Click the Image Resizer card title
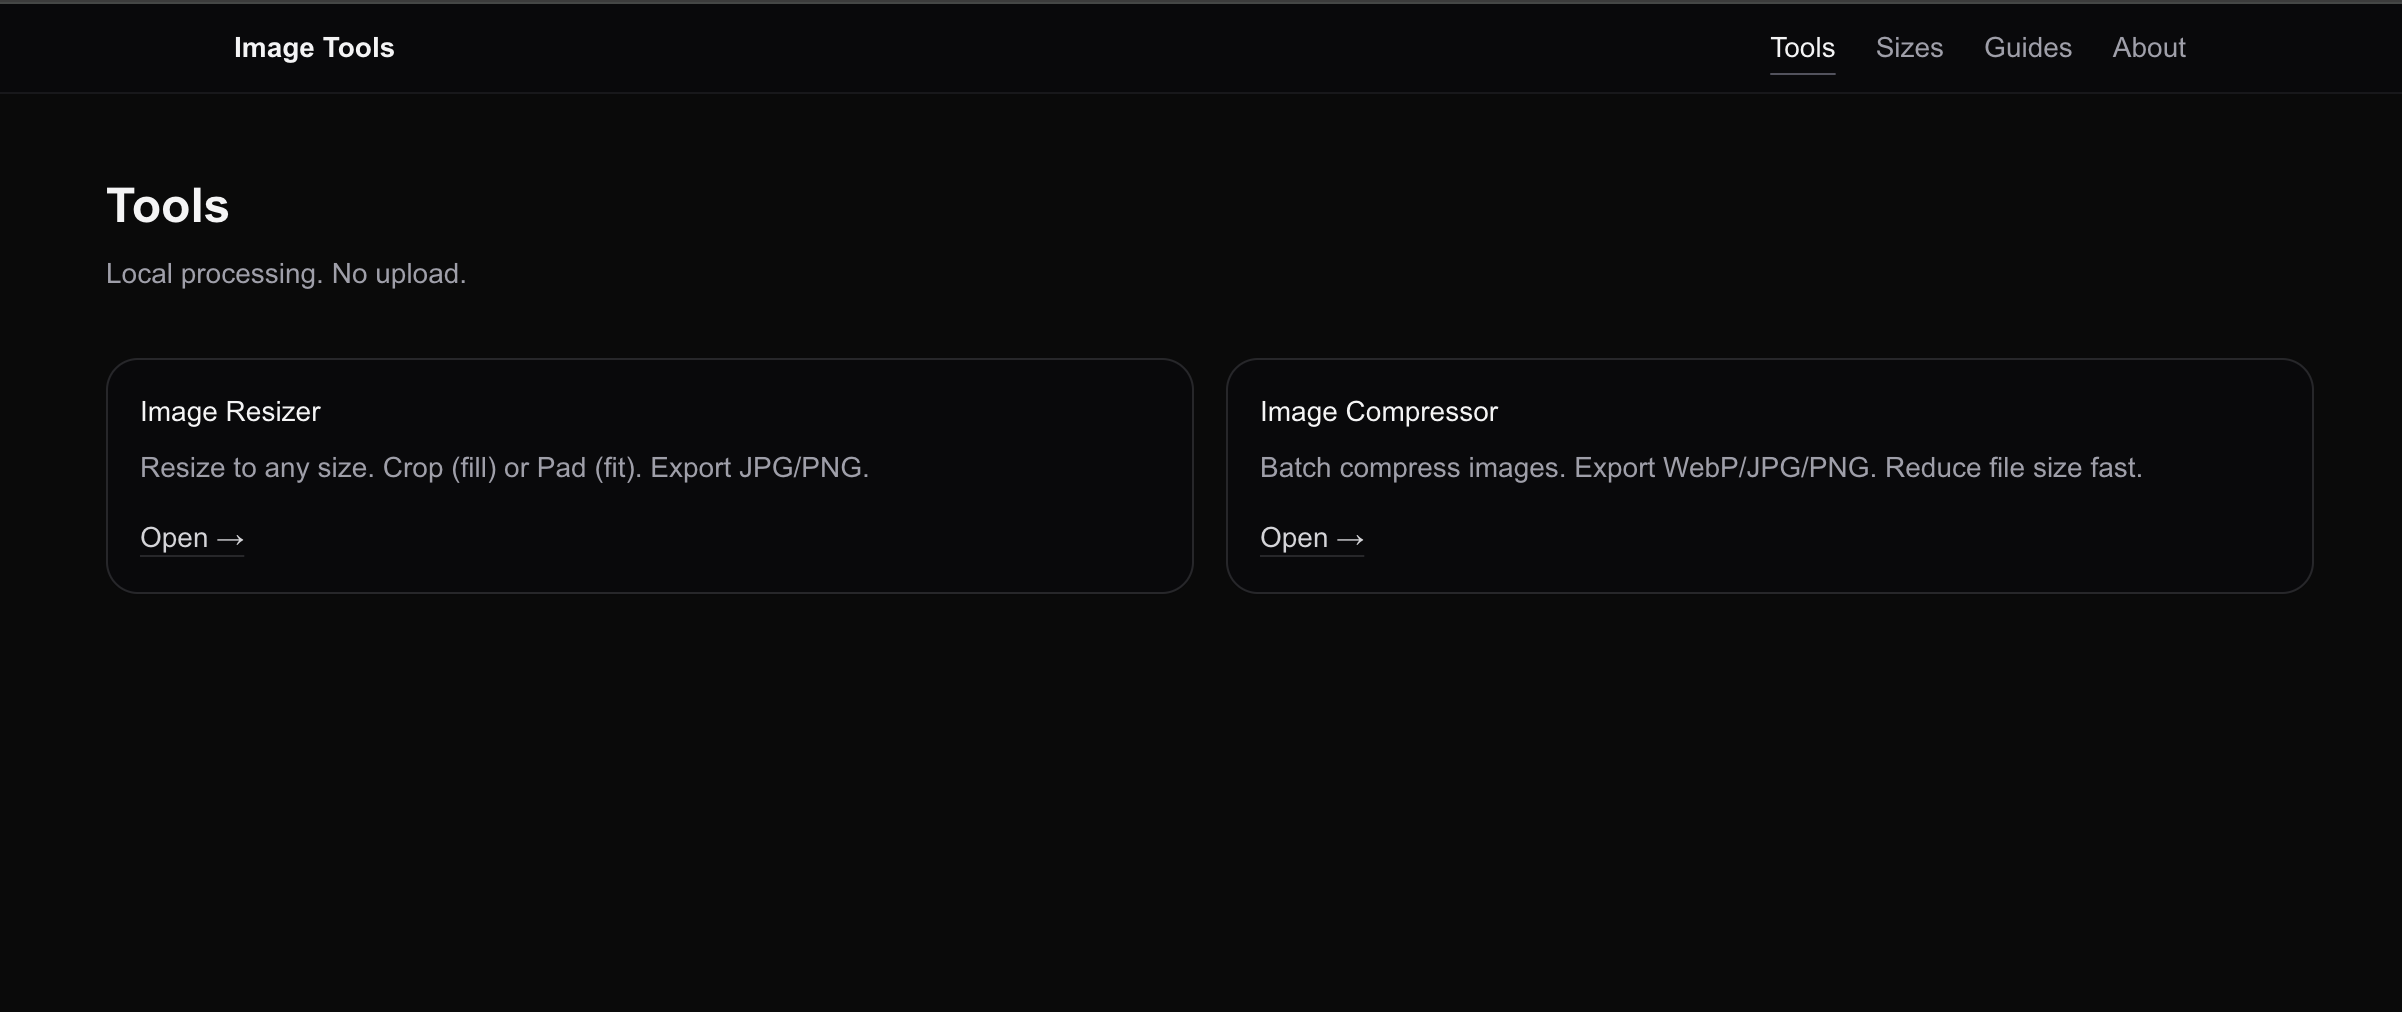Screen dimensions: 2402x1012 point(230,411)
